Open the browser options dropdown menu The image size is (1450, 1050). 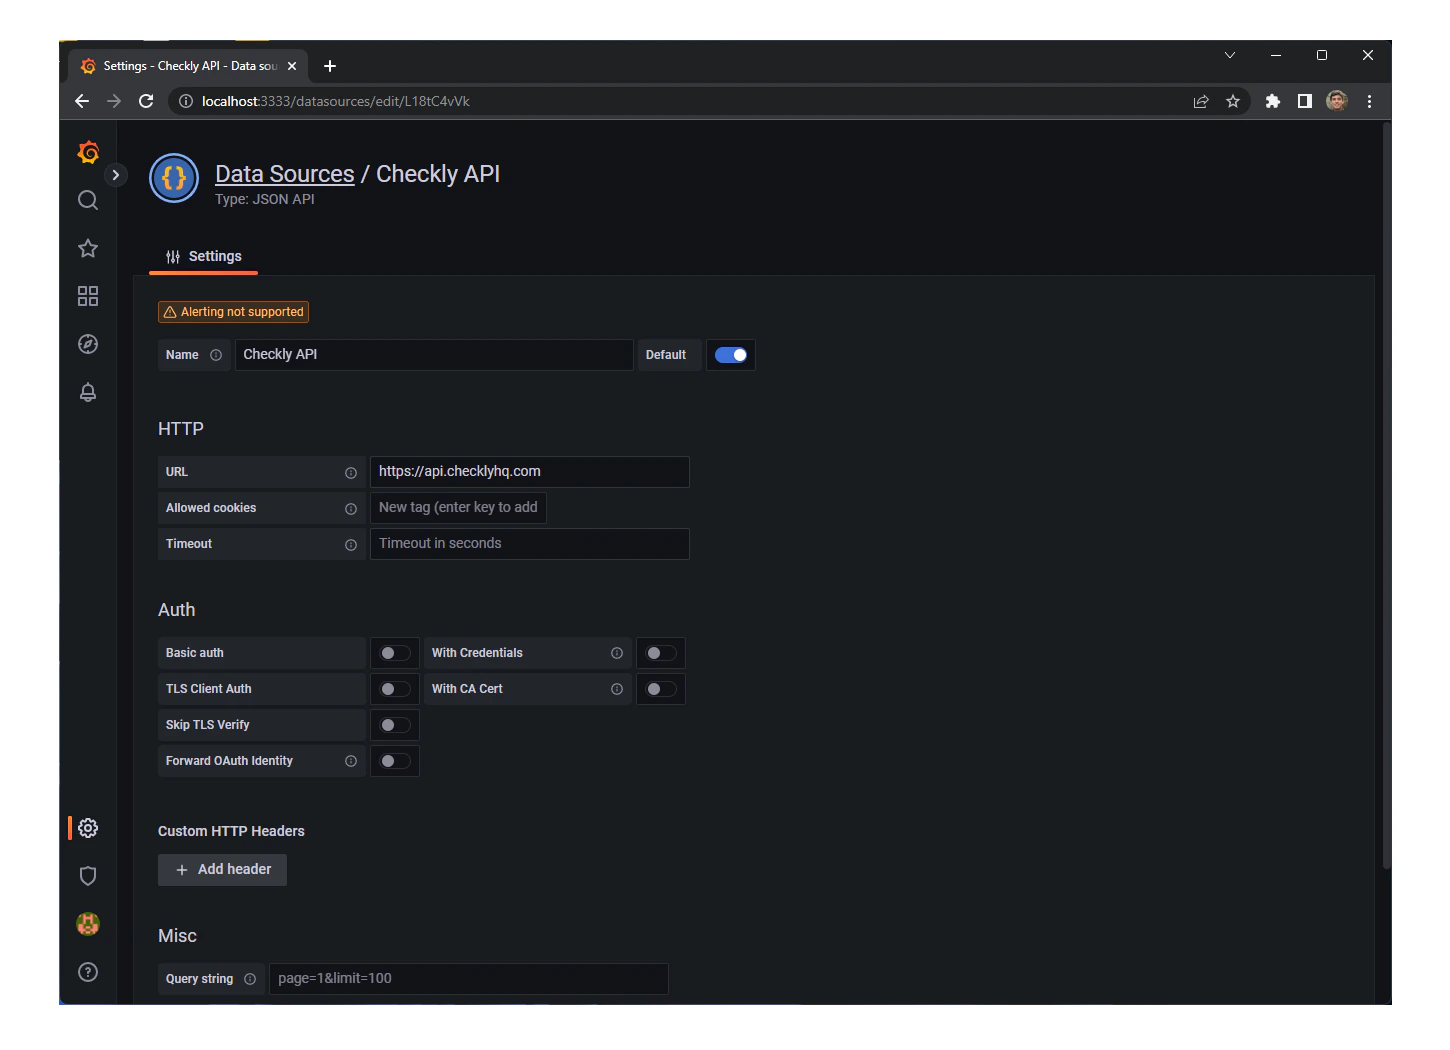1369,101
